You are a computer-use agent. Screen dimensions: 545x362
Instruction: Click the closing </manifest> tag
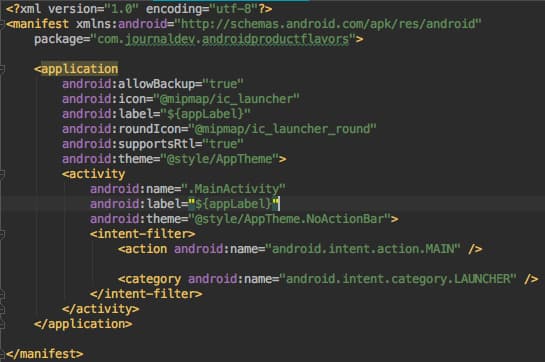[44, 354]
